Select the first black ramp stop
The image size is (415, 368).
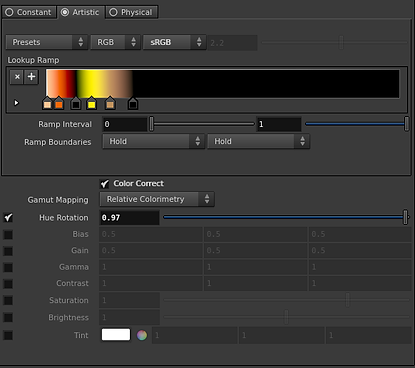pyautogui.click(x=76, y=103)
